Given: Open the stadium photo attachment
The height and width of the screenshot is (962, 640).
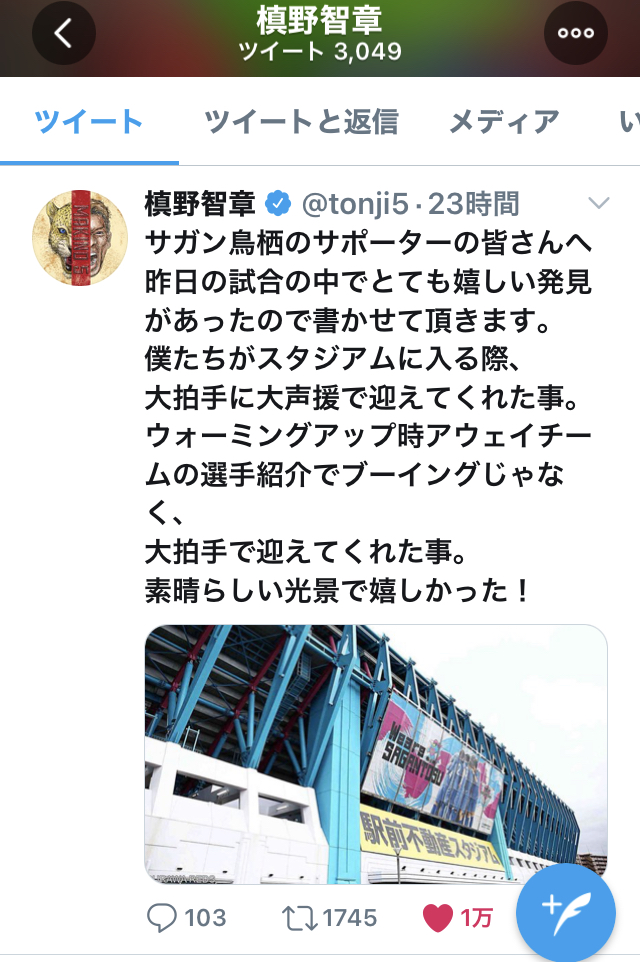Looking at the screenshot, I should tap(376, 754).
